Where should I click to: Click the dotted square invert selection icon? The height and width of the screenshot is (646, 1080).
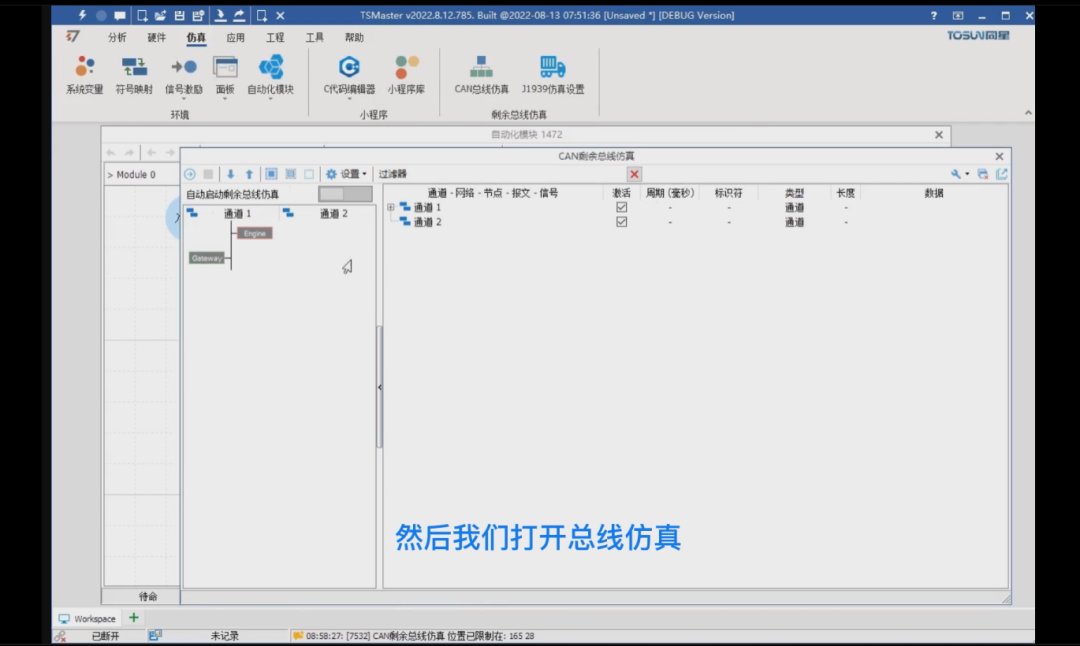291,174
